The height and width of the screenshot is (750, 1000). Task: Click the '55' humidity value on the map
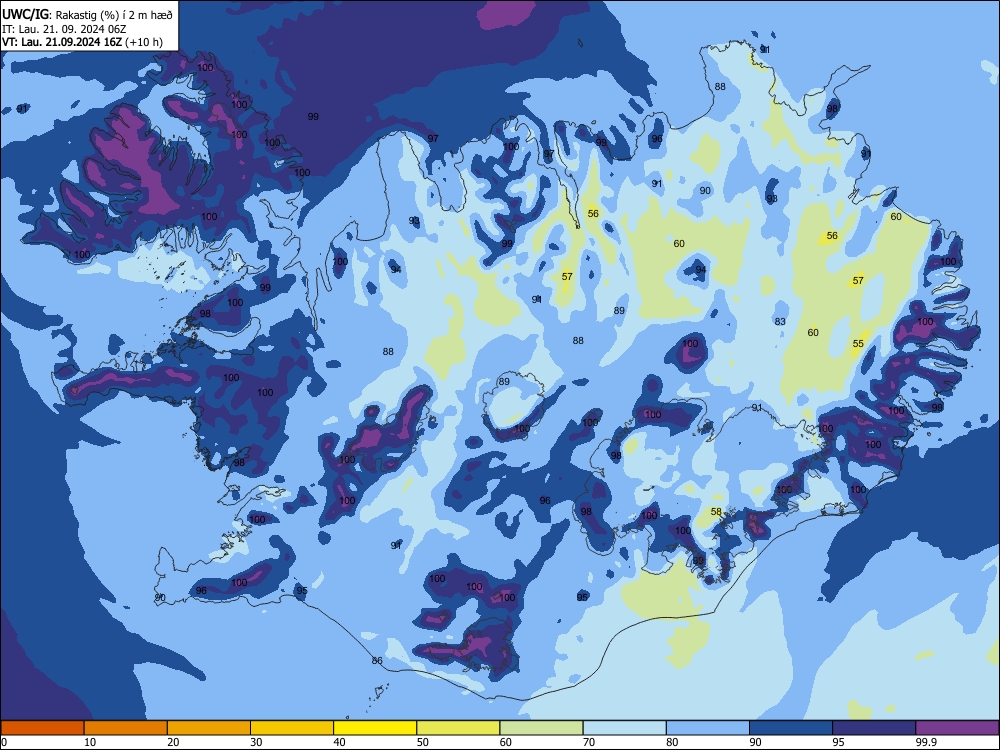[858, 344]
